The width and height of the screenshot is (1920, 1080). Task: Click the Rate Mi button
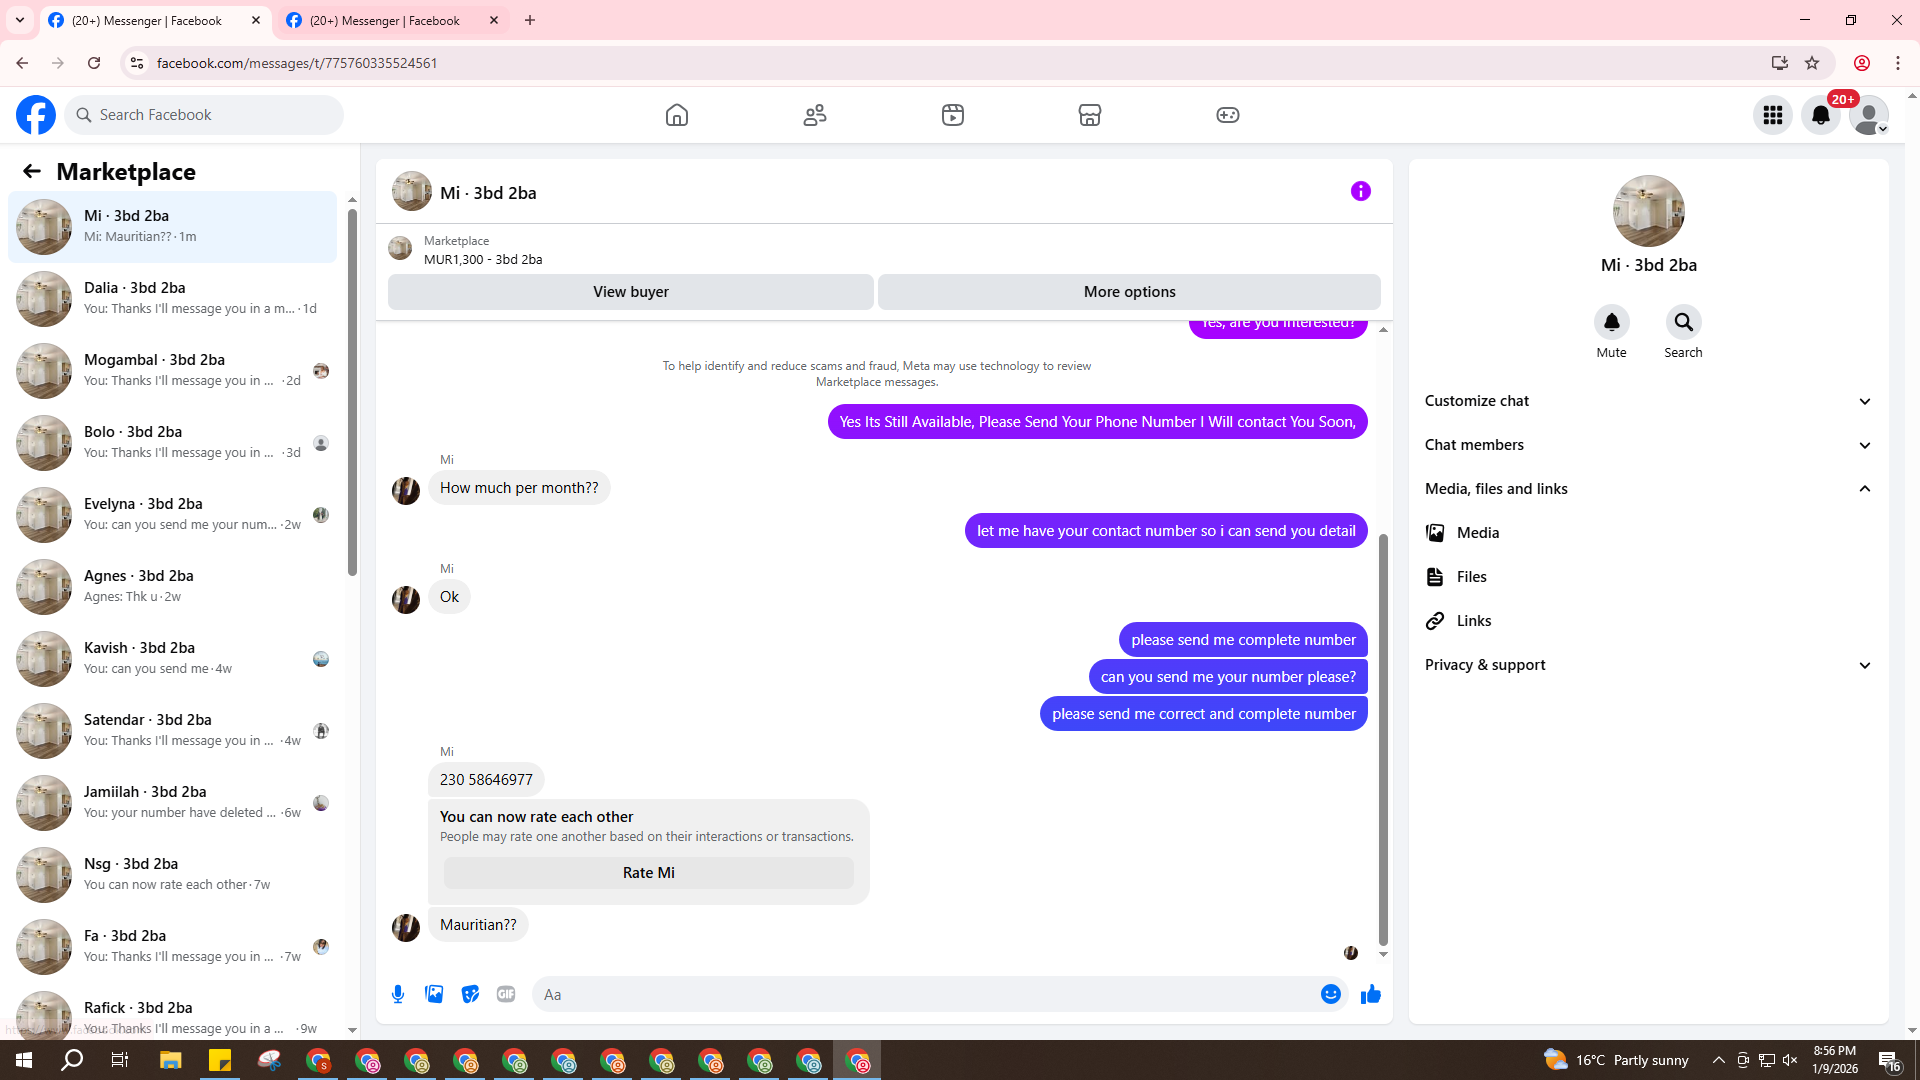[648, 873]
